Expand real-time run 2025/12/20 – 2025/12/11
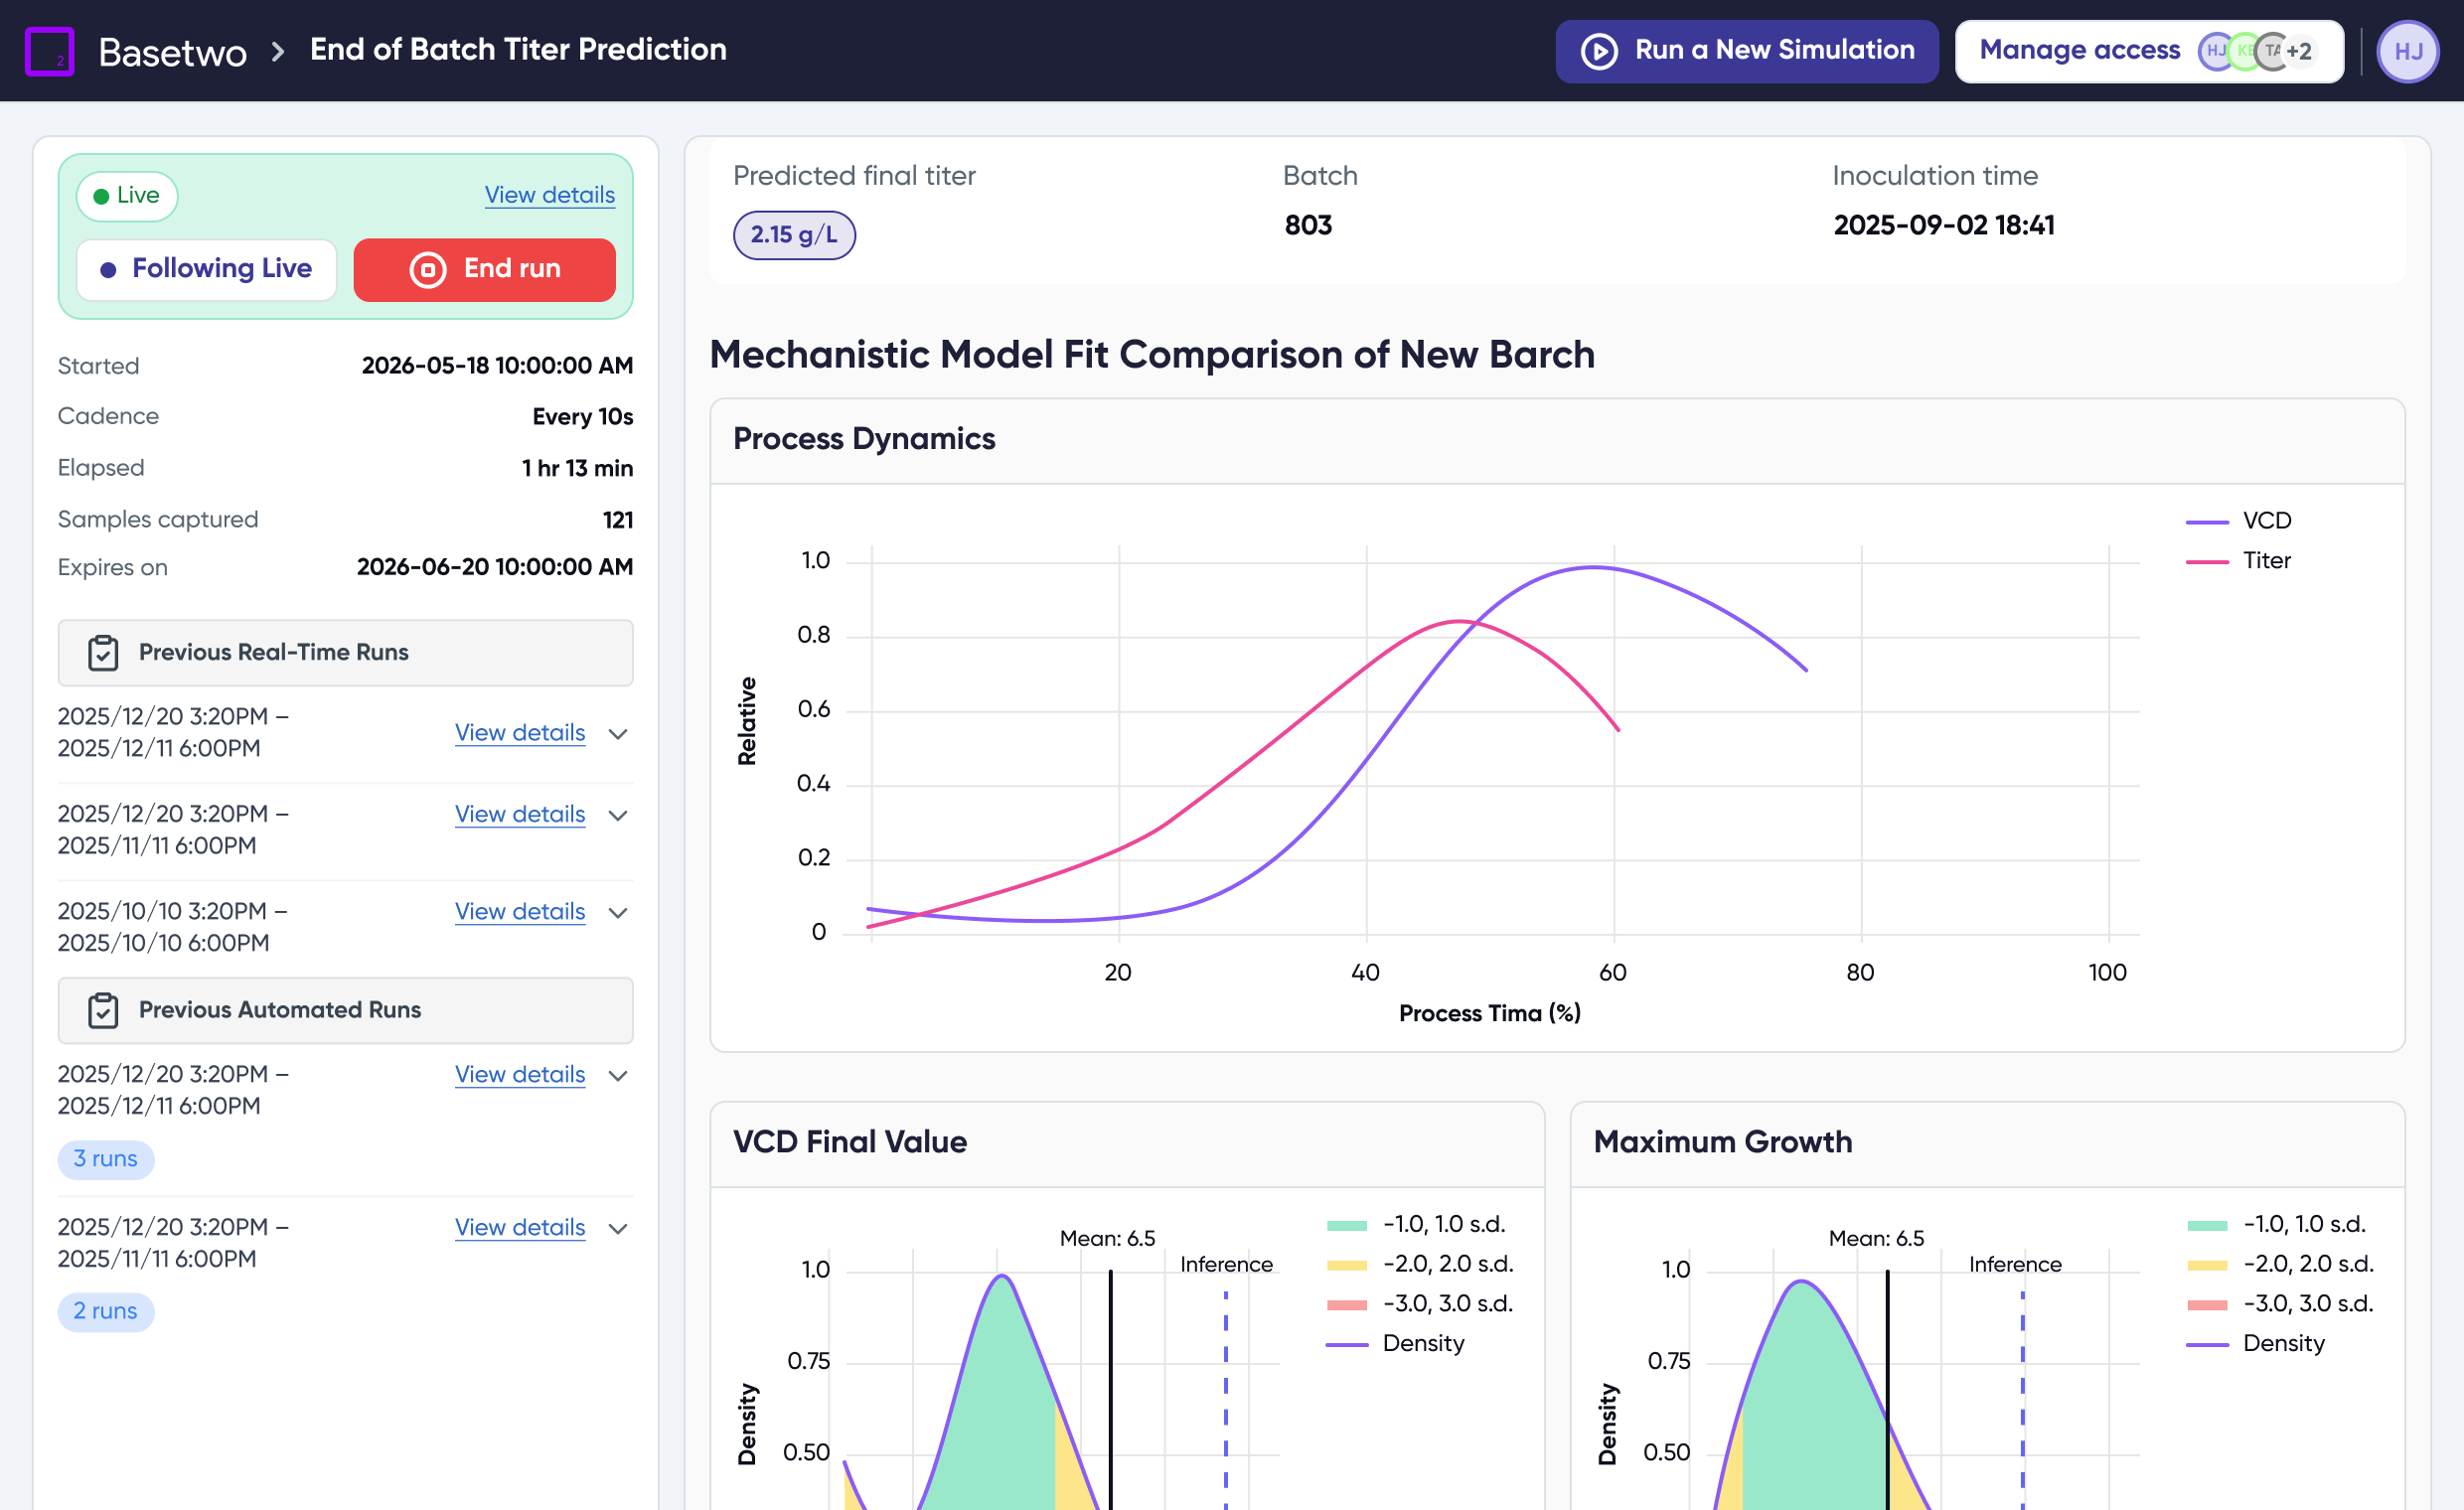This screenshot has height=1510, width=2464. 619,734
